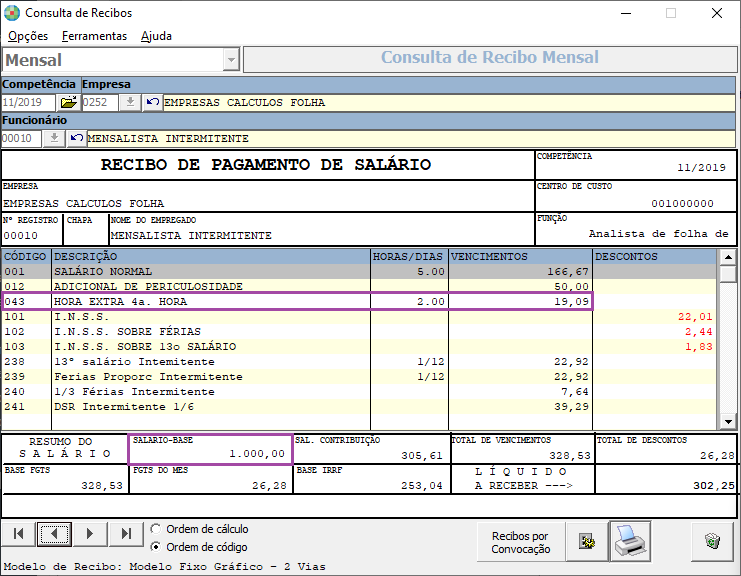Select the ADICIONAL DE PERICULOSIDADE row

click(359, 286)
